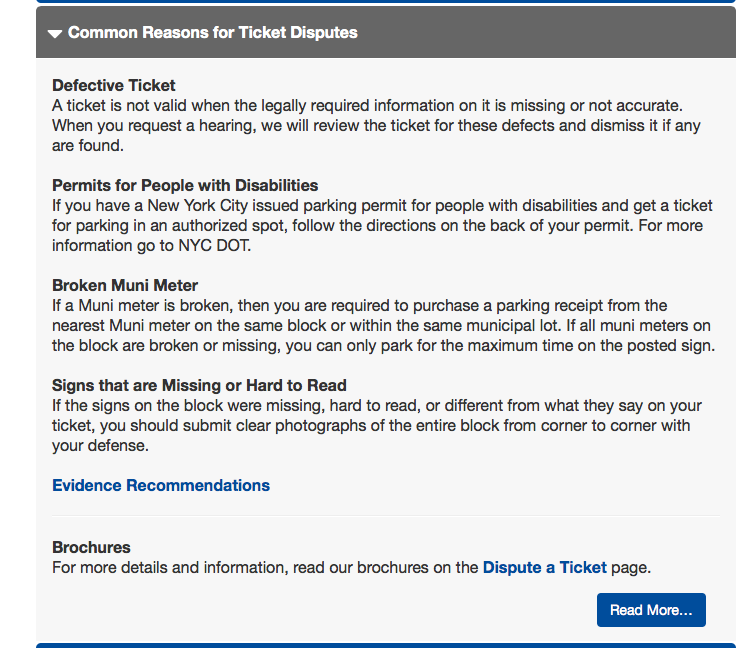749x648 pixels.
Task: Select the Brochures heading
Action: pos(91,547)
